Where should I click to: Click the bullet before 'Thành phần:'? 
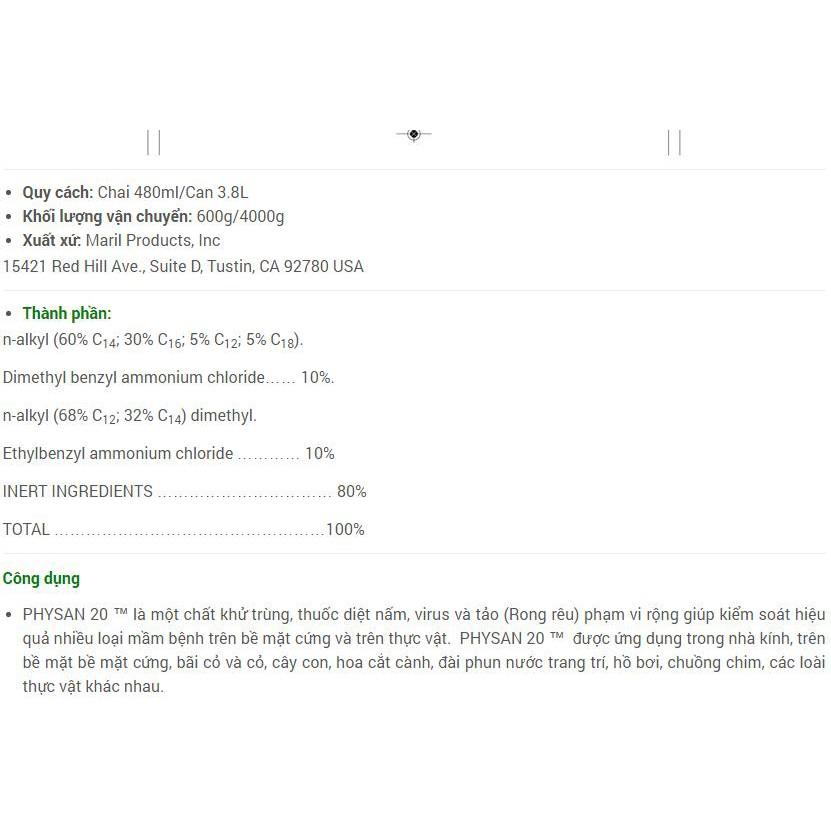click(x=10, y=314)
